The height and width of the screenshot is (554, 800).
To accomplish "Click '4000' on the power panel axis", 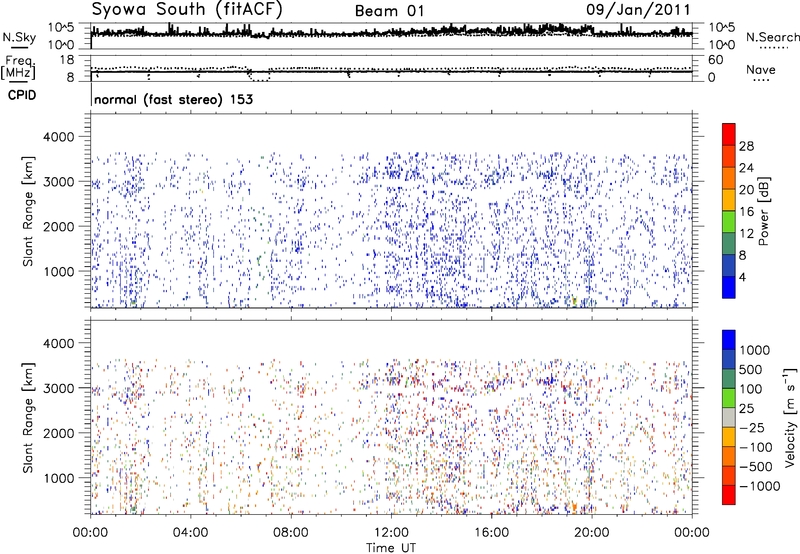I will [x=59, y=137].
